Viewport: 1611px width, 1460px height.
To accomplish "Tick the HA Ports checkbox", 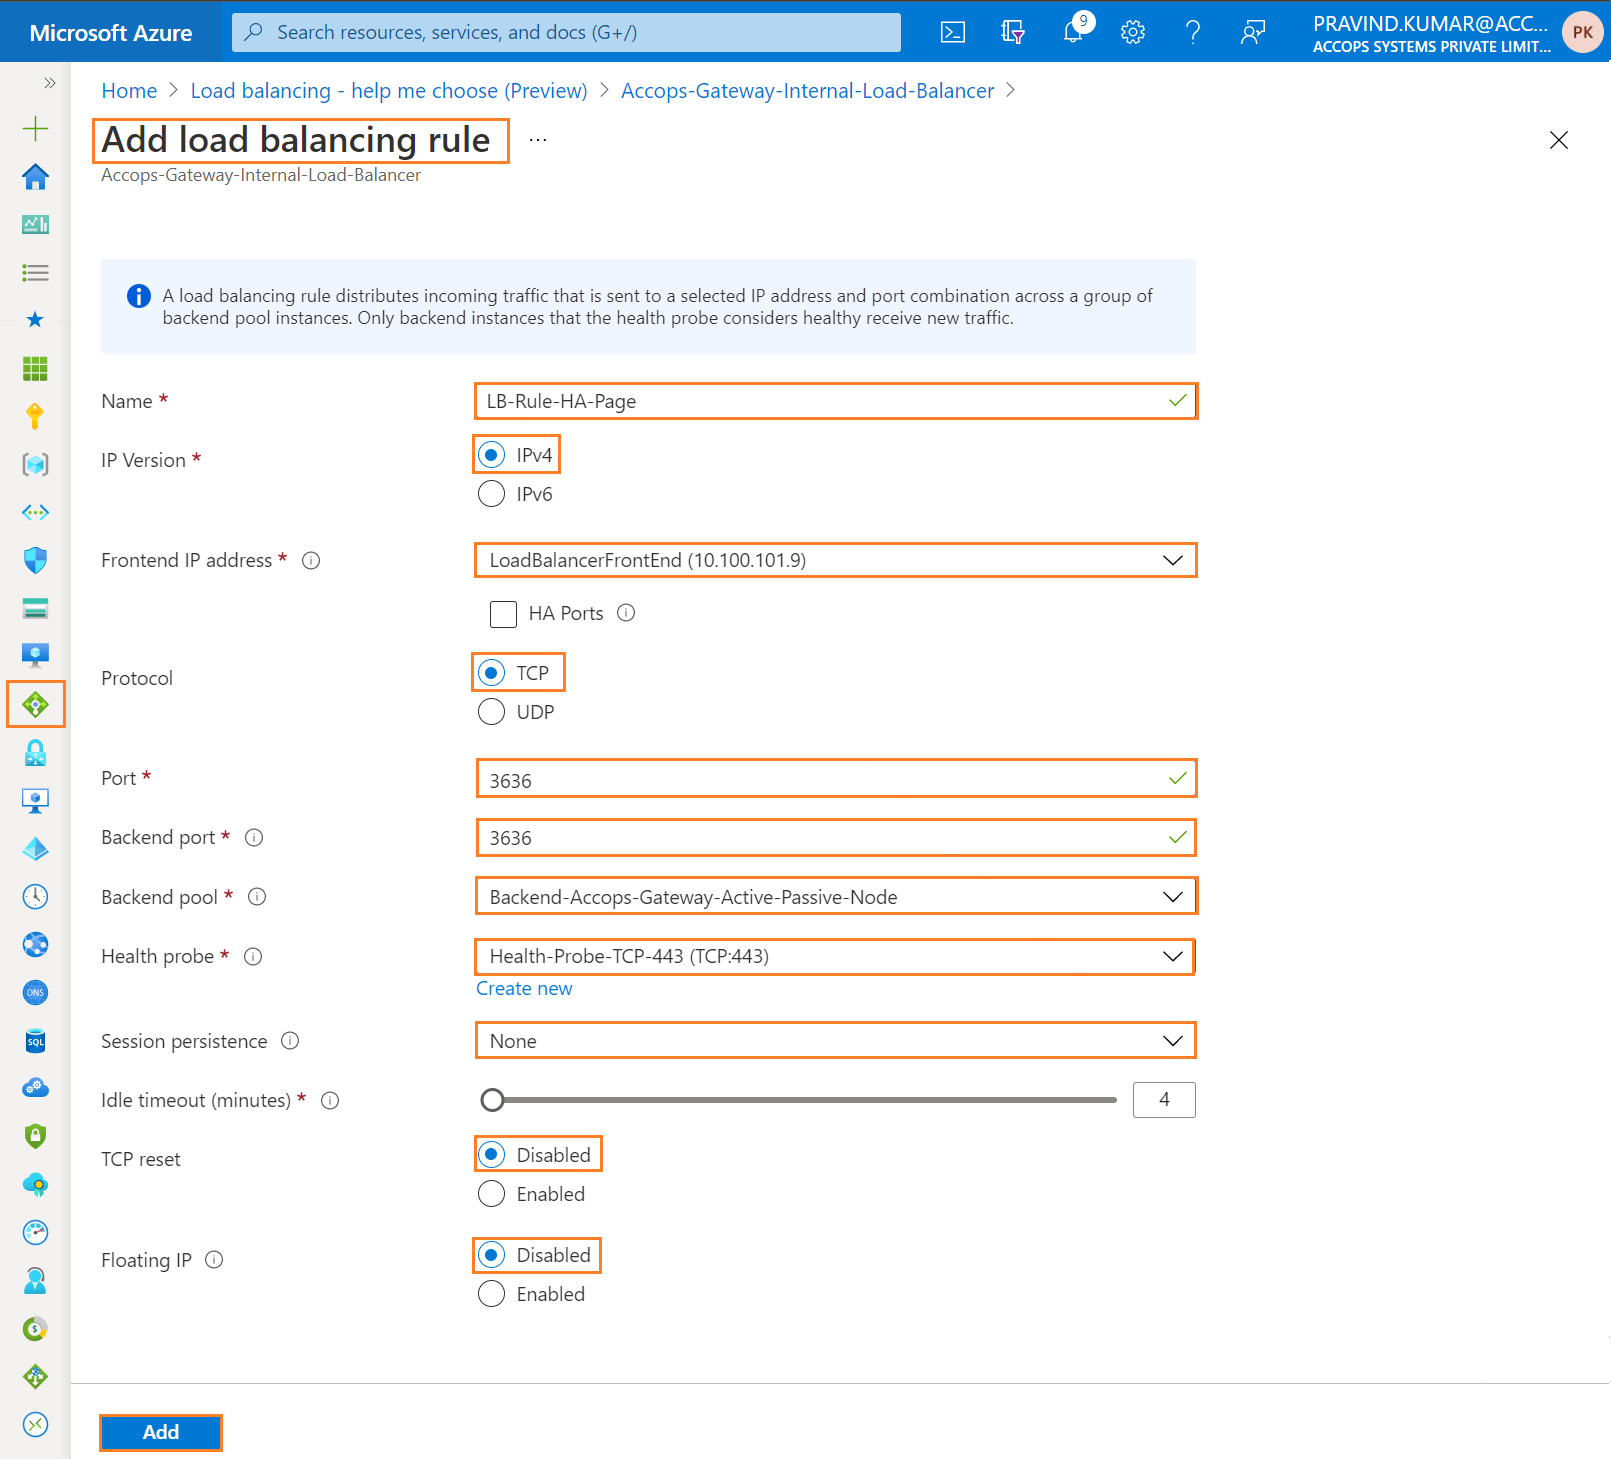I will pyautogui.click(x=503, y=613).
